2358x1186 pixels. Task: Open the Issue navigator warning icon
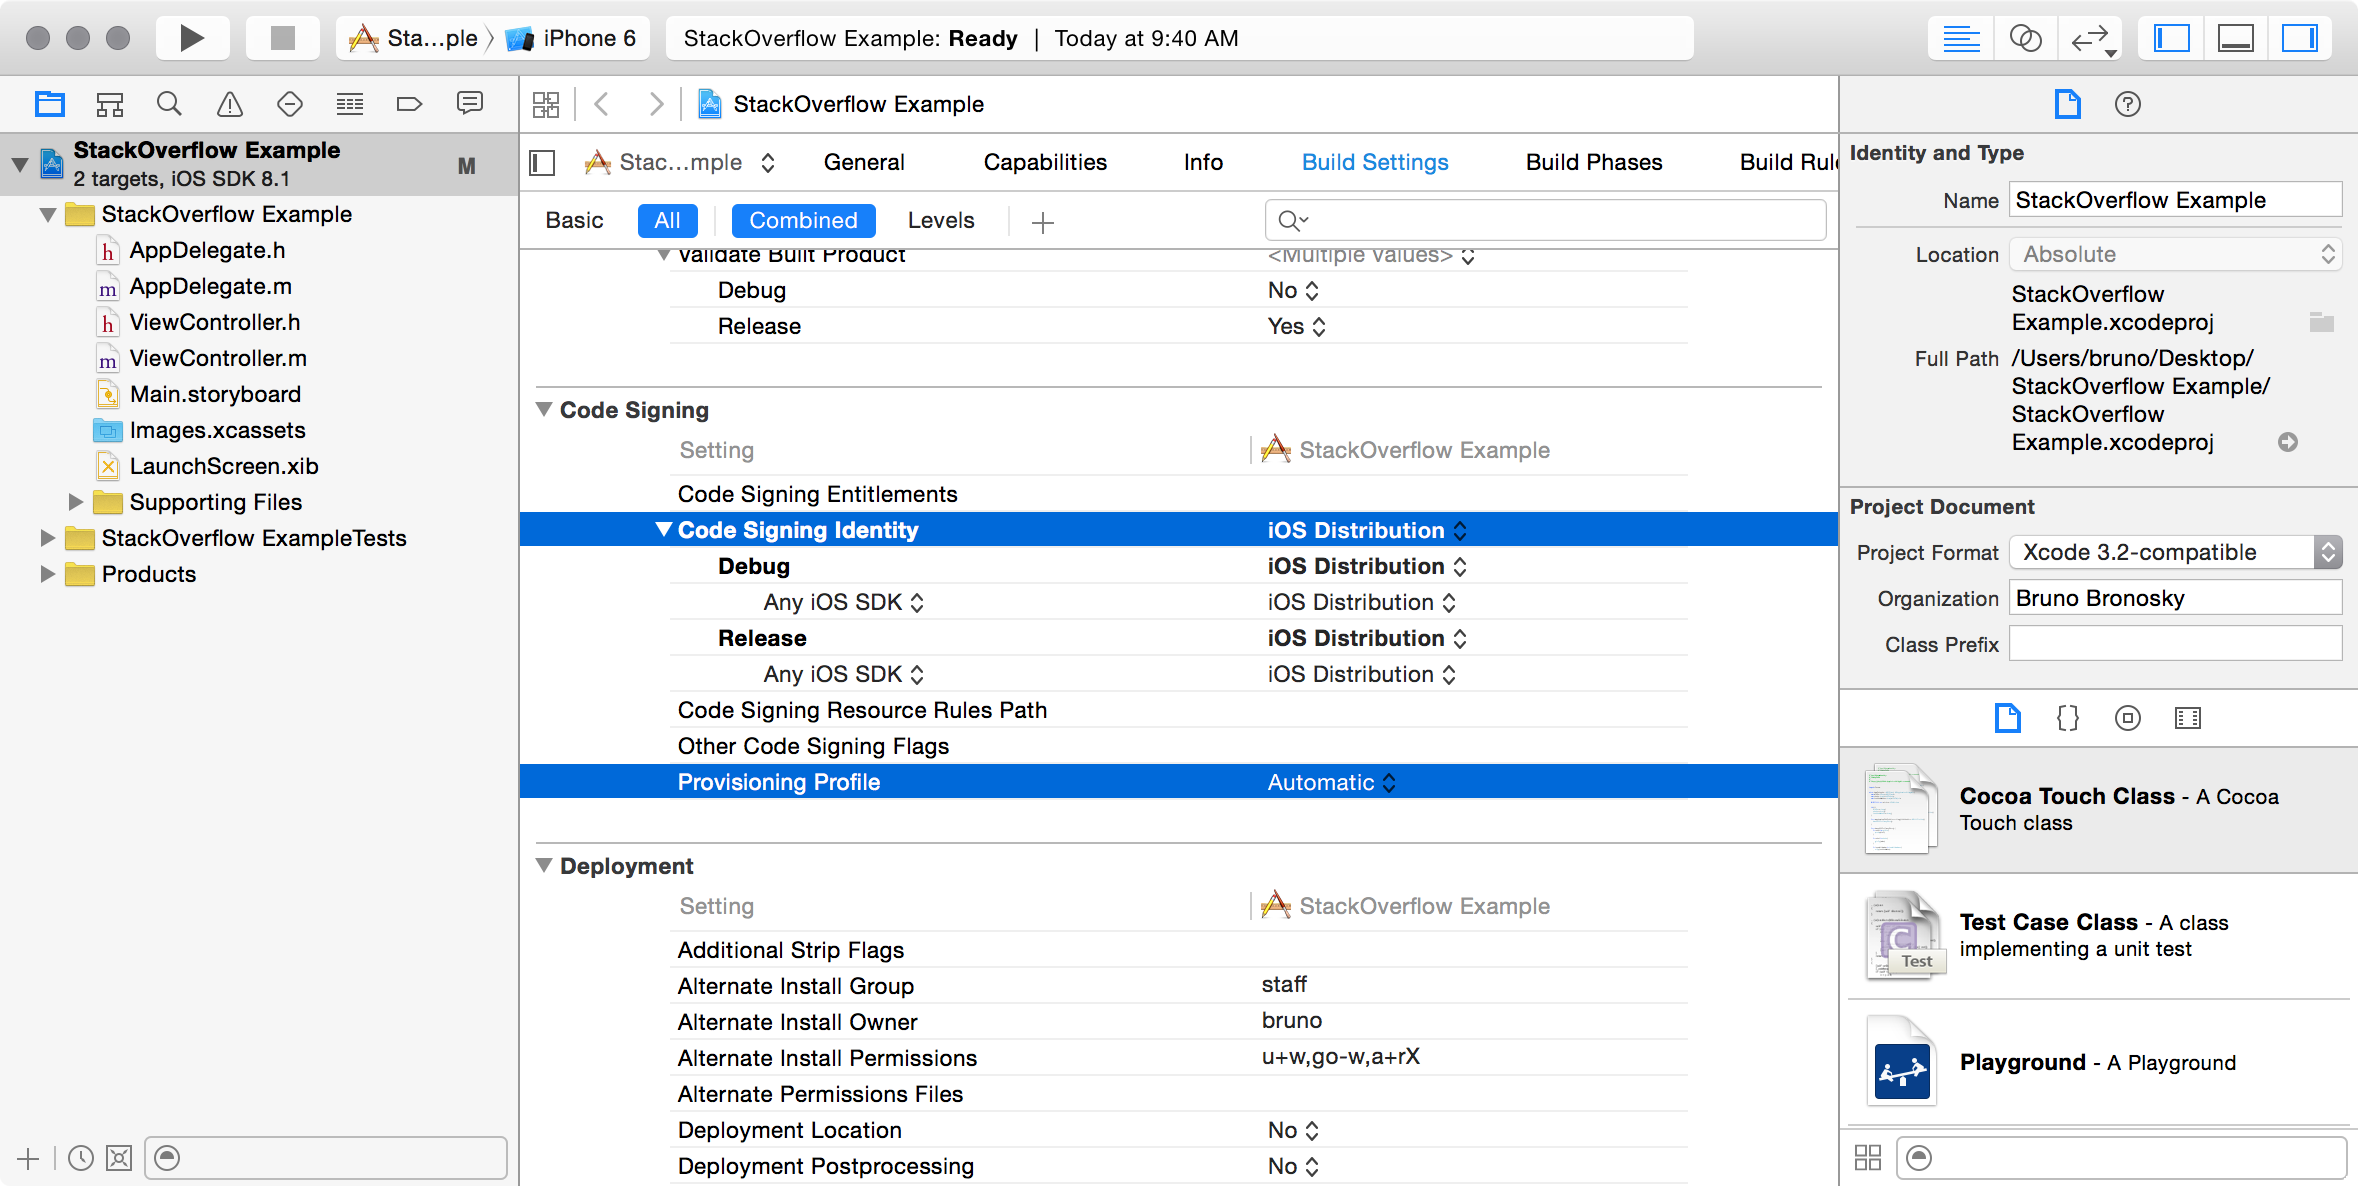[229, 104]
